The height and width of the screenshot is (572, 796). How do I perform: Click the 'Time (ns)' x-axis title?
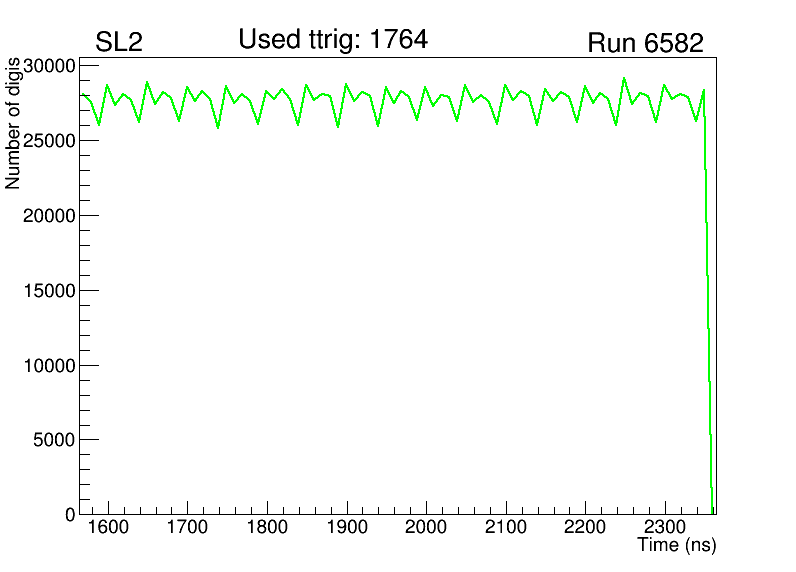(x=677, y=546)
